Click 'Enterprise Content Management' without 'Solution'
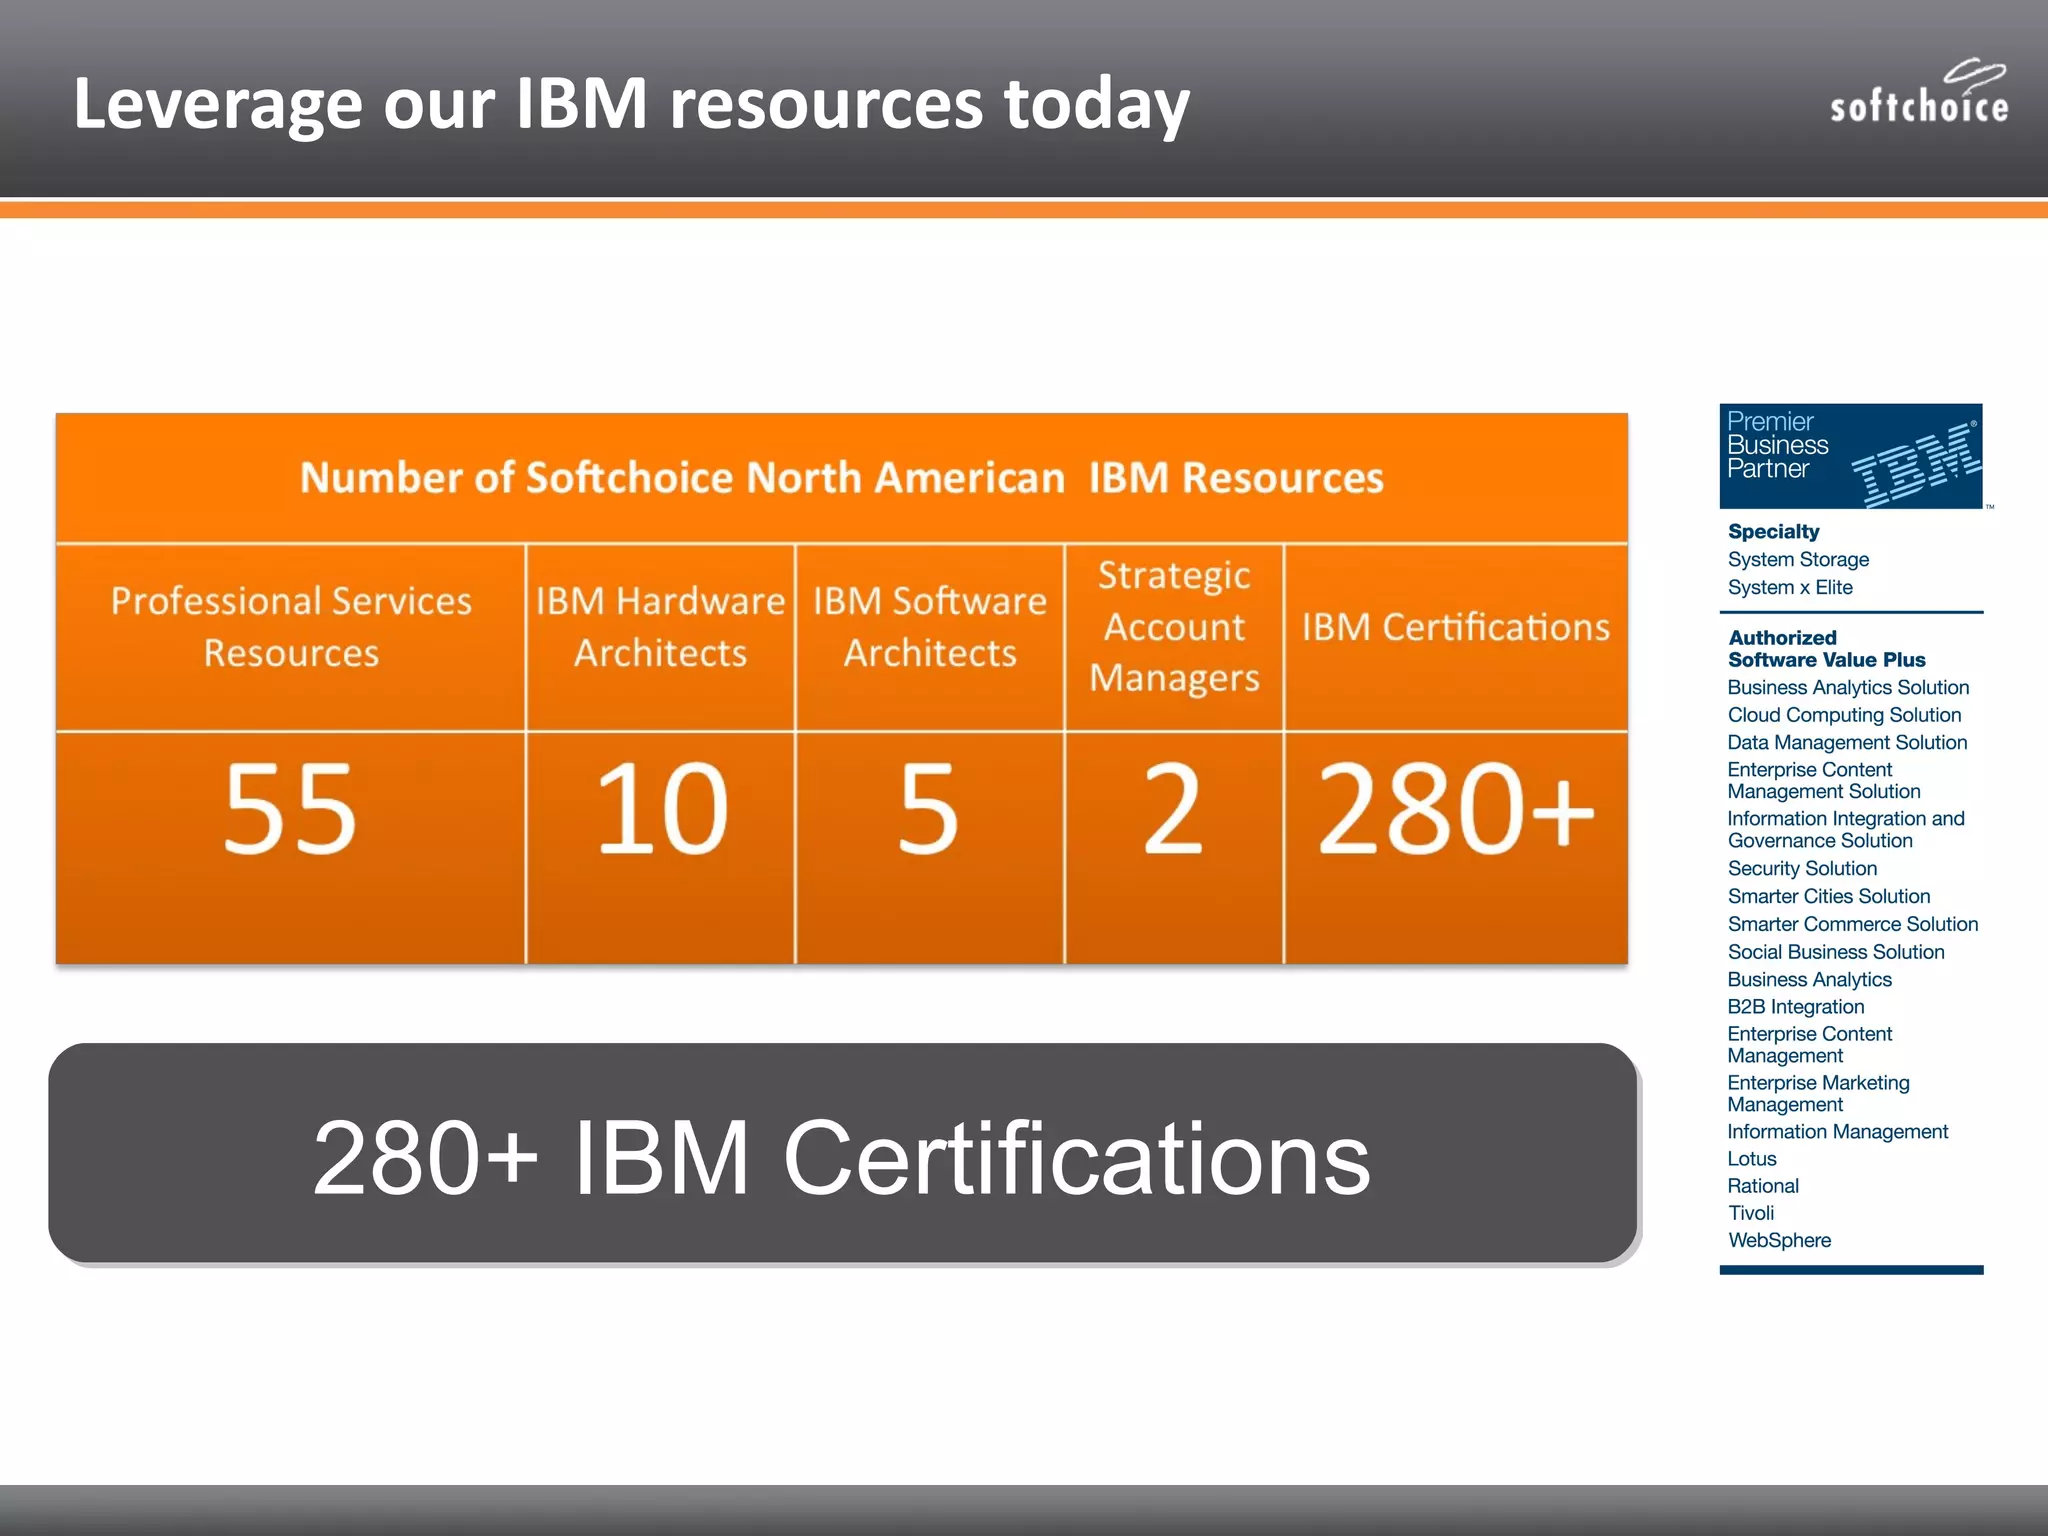This screenshot has width=2048, height=1536. [1810, 1045]
